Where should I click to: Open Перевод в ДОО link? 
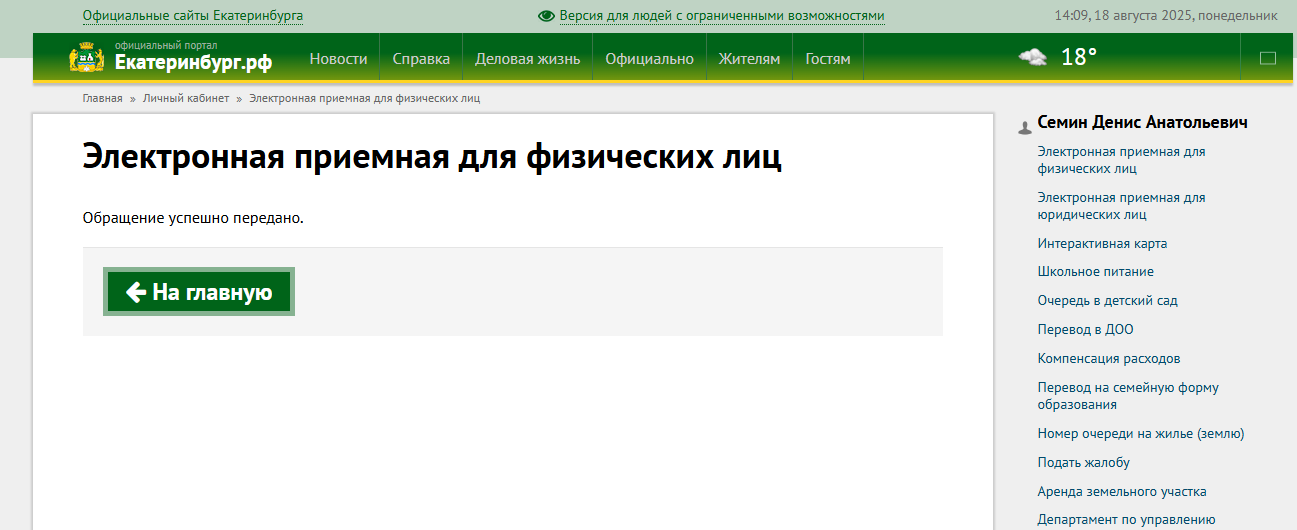pyautogui.click(x=1086, y=329)
